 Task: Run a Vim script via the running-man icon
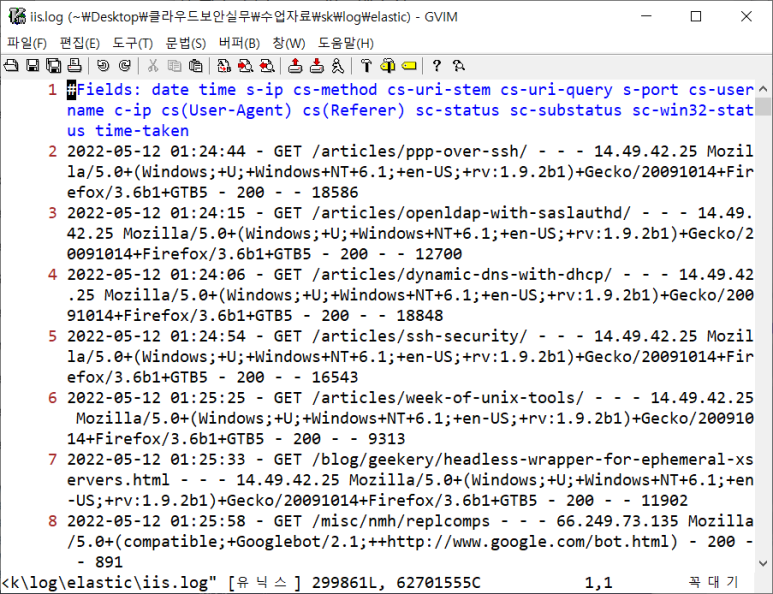tap(338, 66)
